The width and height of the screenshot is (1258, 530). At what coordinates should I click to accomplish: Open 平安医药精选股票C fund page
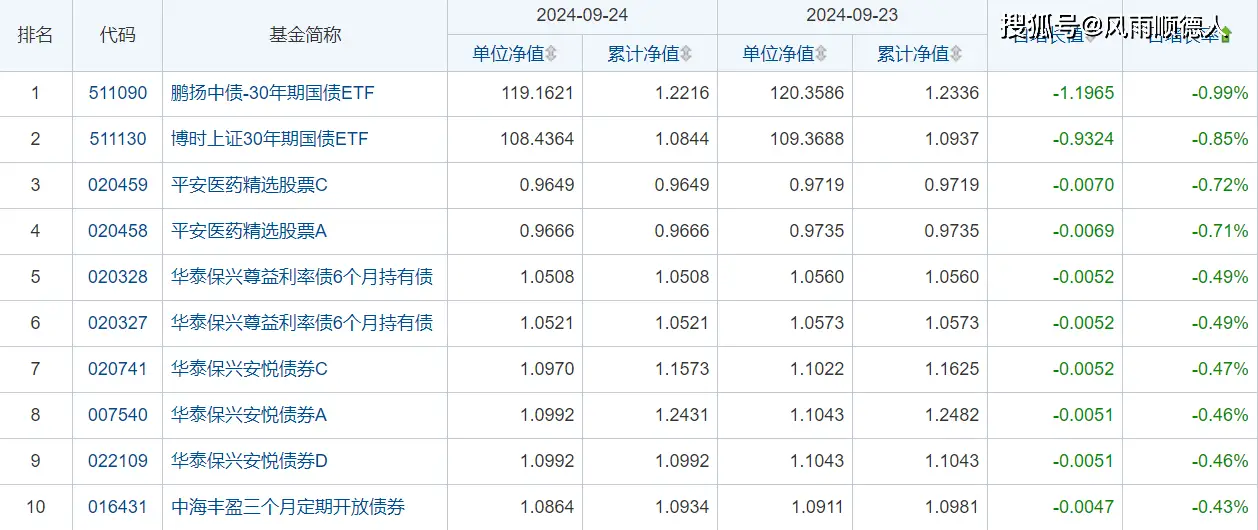tap(250, 185)
